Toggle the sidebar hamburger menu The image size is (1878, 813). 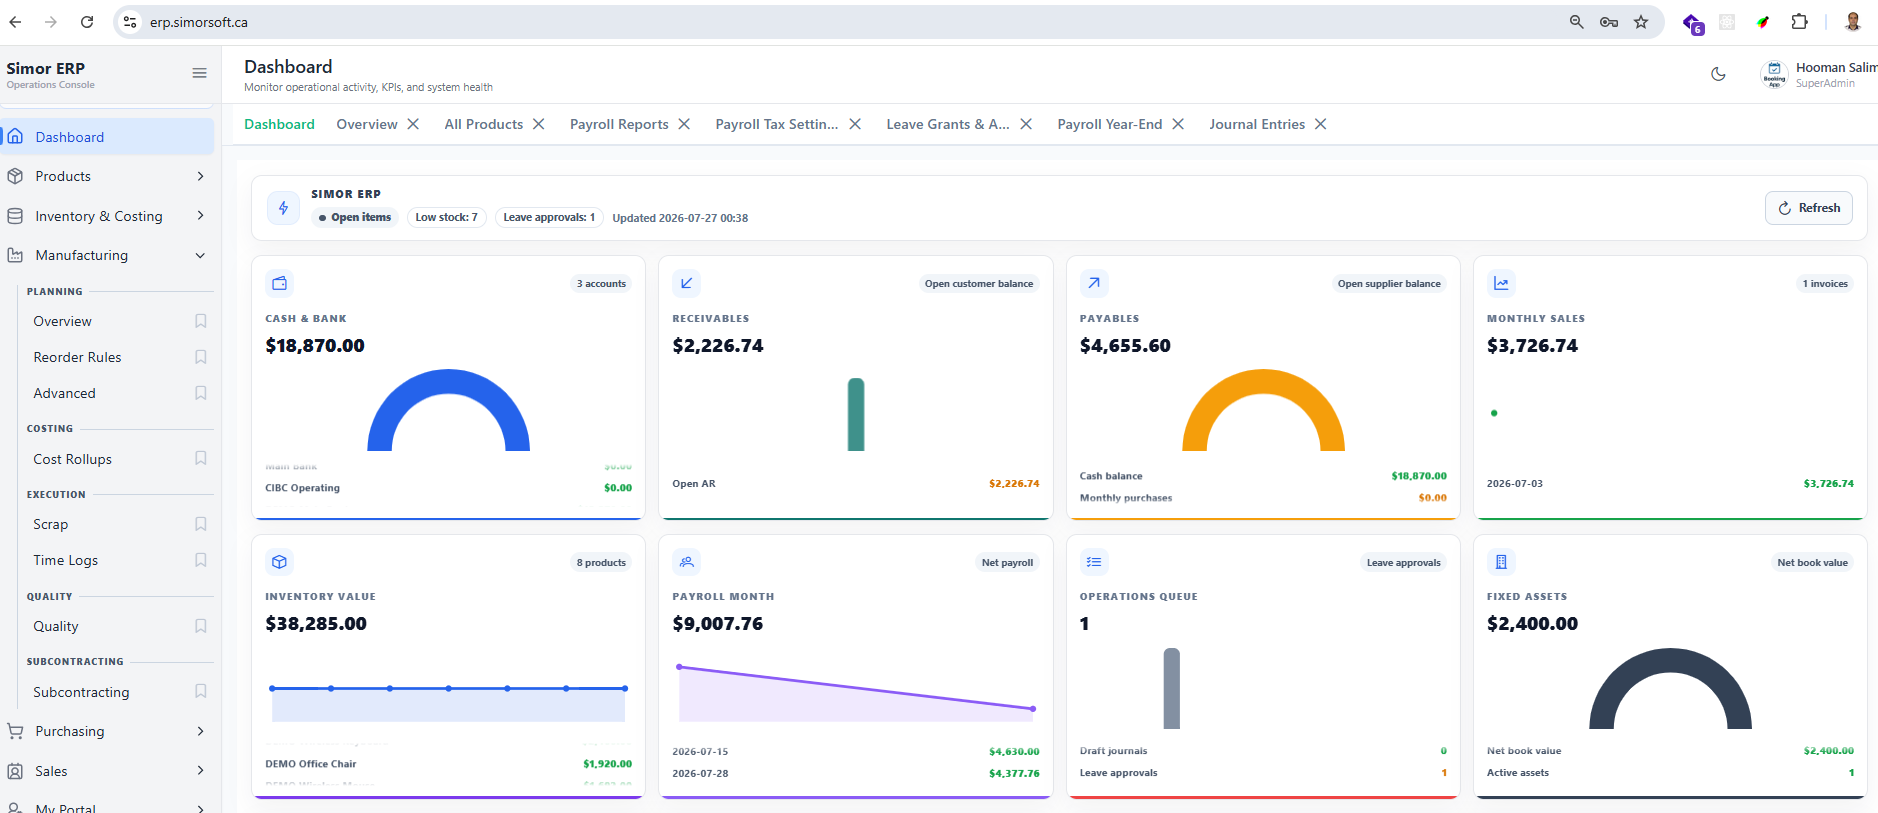click(199, 73)
